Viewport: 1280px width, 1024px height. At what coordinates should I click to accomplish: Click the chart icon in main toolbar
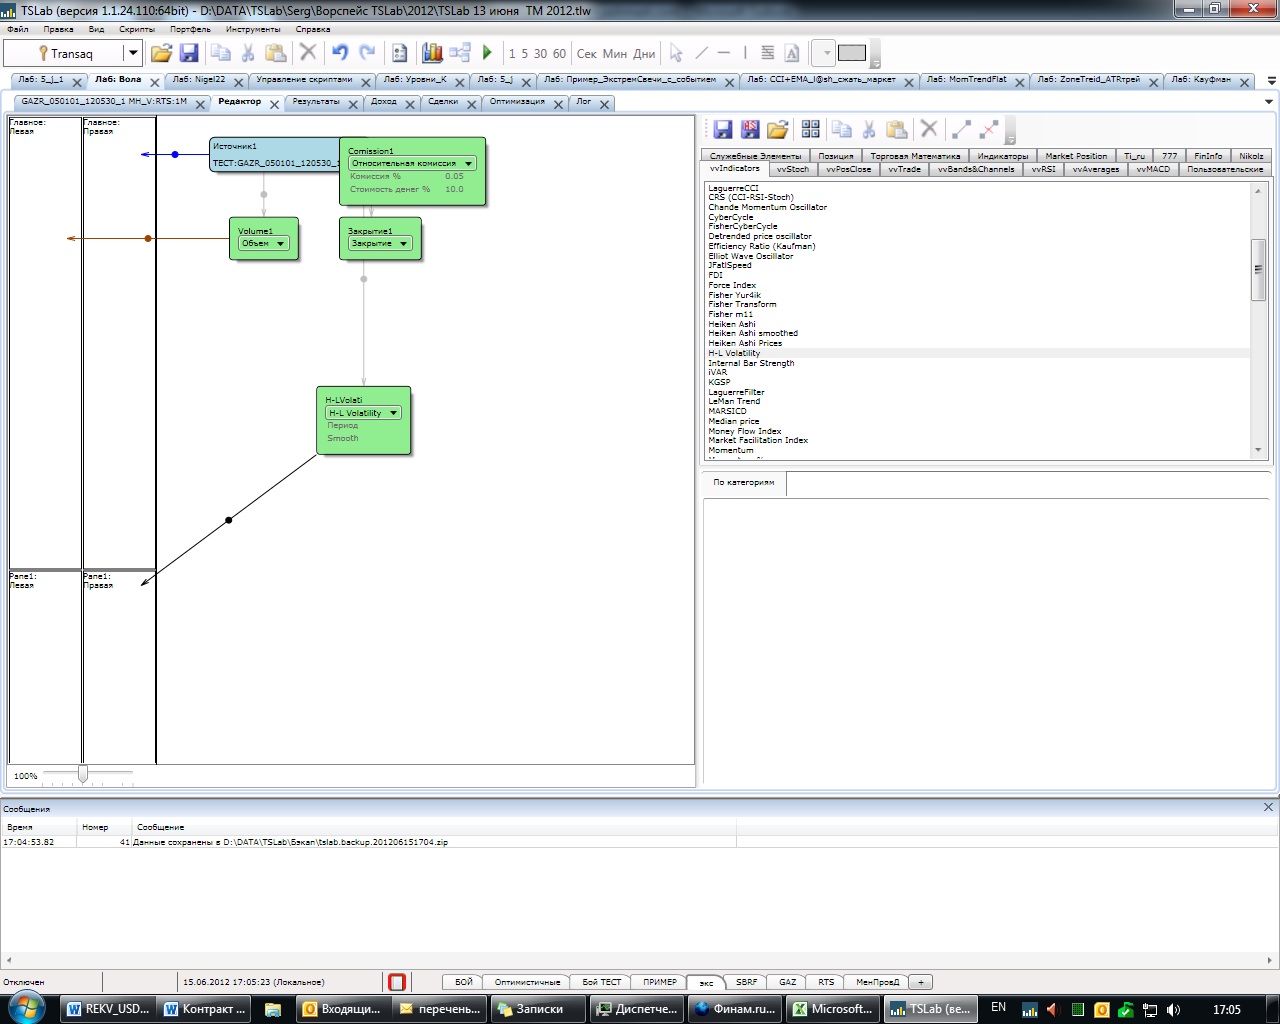coord(432,53)
